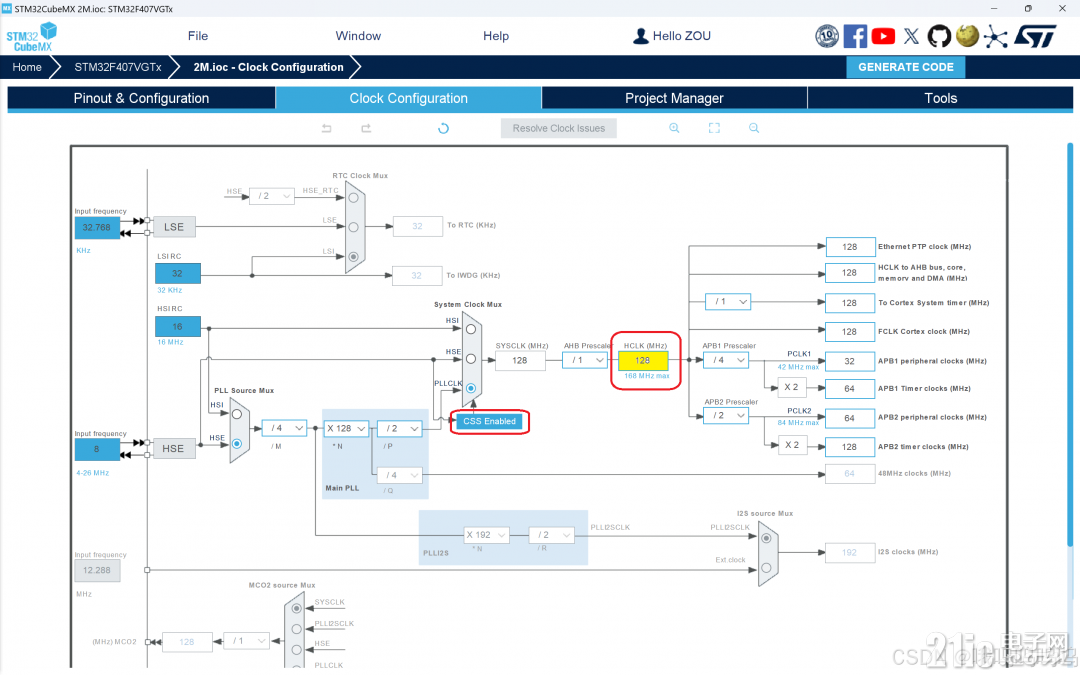This screenshot has width=1080, height=675.
Task: Click the undo arrow icon
Action: coord(326,128)
